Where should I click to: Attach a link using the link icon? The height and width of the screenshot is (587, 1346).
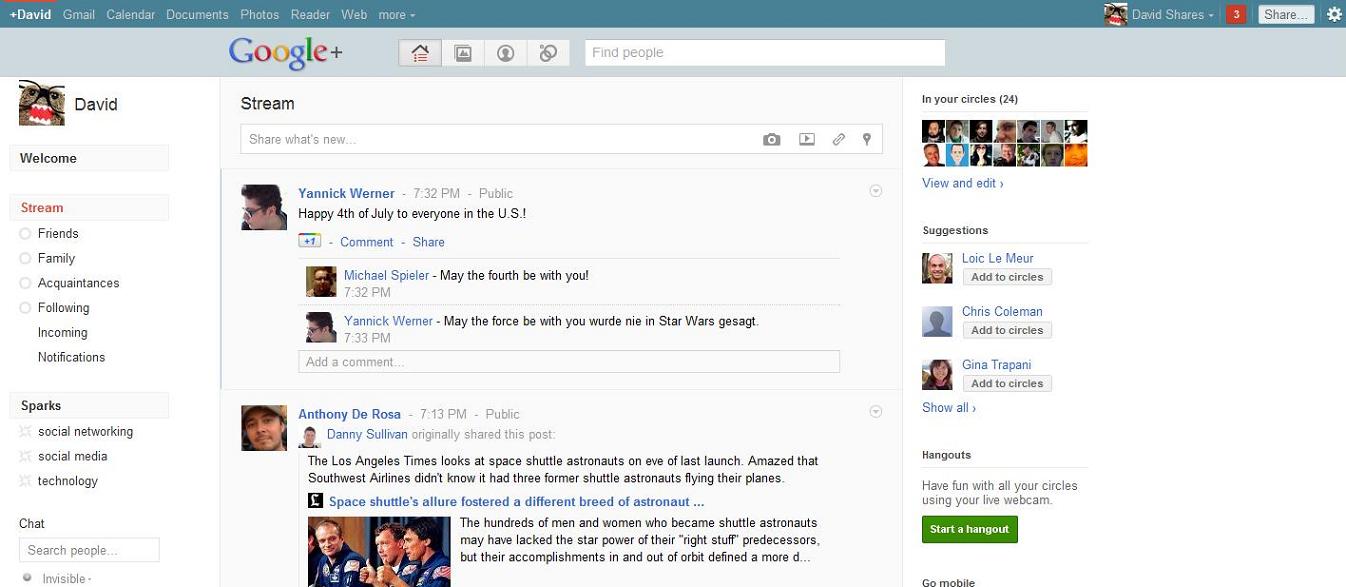click(838, 139)
